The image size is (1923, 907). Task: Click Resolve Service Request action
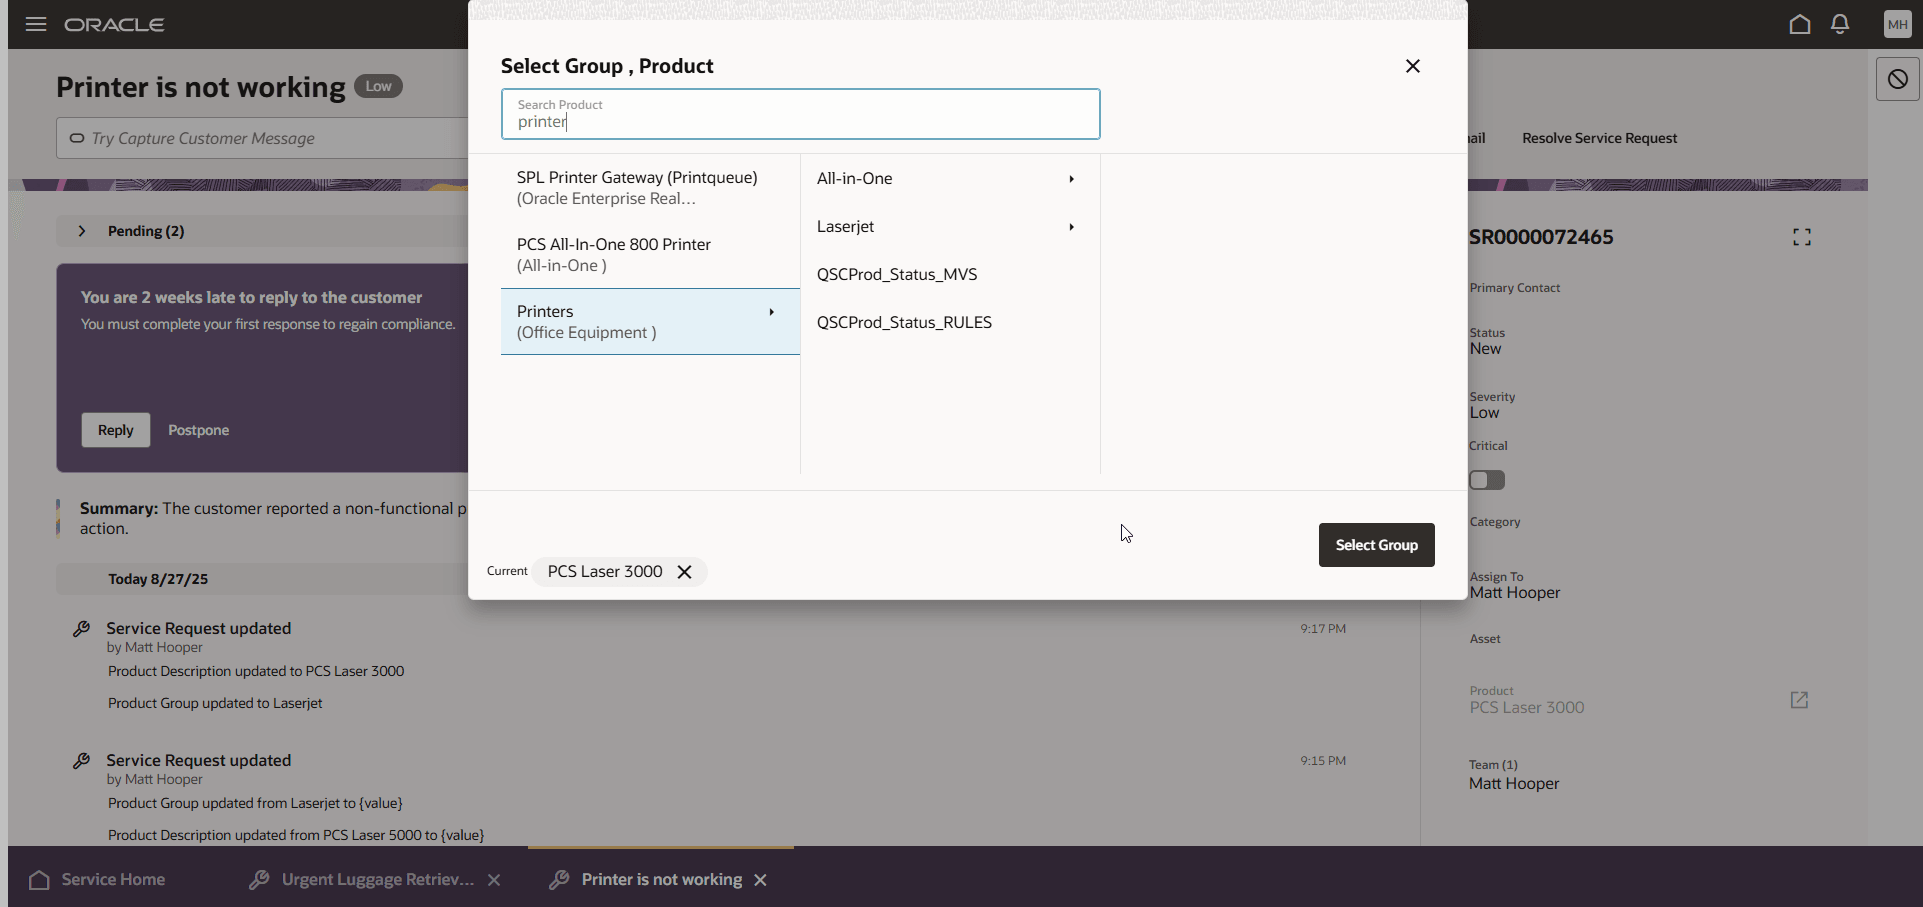1599,138
